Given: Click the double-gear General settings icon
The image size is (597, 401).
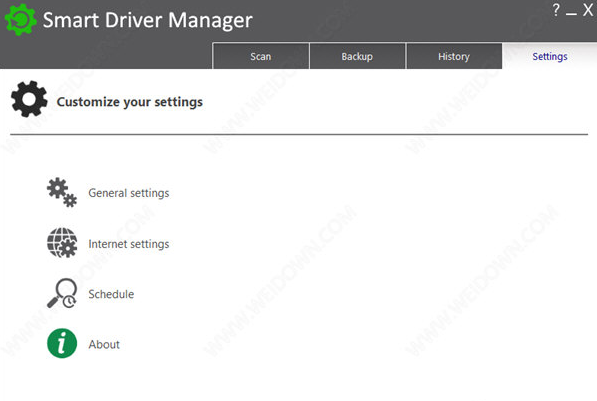Looking at the screenshot, I should (x=62, y=192).
